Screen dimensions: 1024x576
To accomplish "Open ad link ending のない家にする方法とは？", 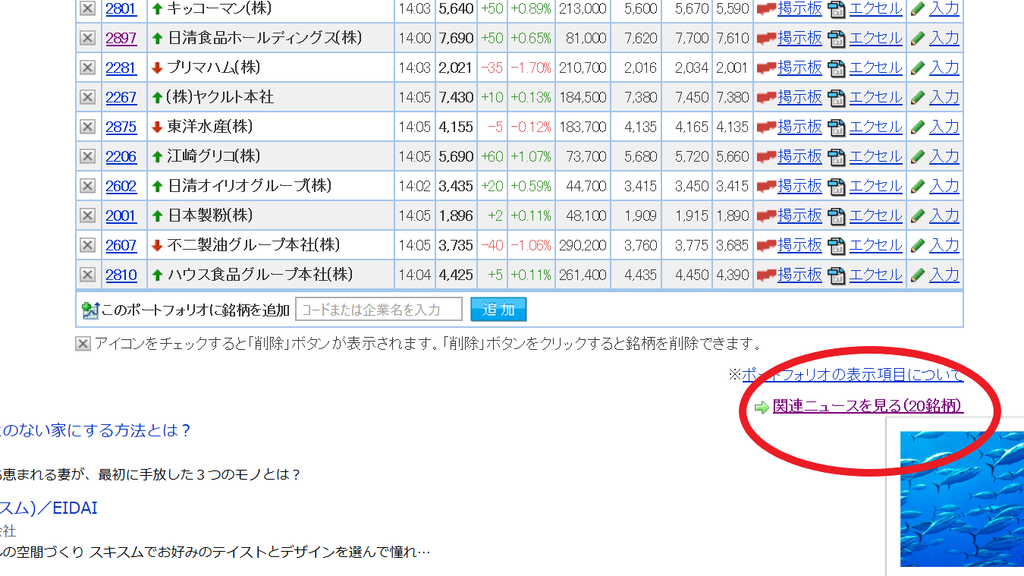I will click(95, 430).
